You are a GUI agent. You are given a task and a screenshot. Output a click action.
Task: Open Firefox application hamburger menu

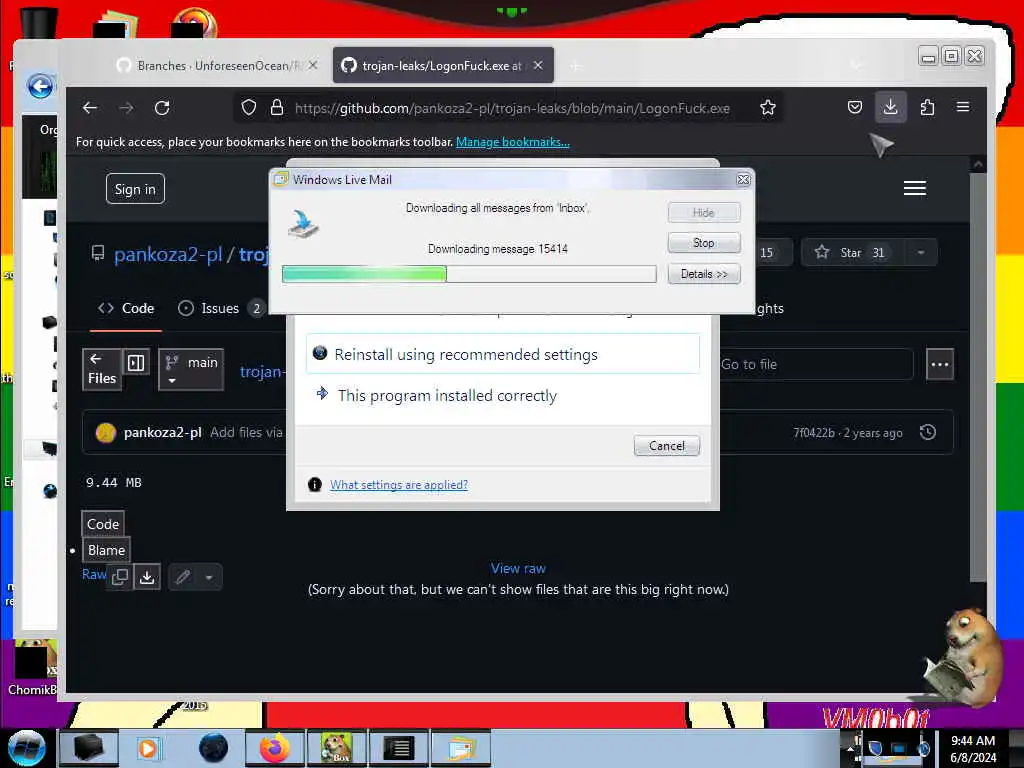pyautogui.click(x=963, y=107)
